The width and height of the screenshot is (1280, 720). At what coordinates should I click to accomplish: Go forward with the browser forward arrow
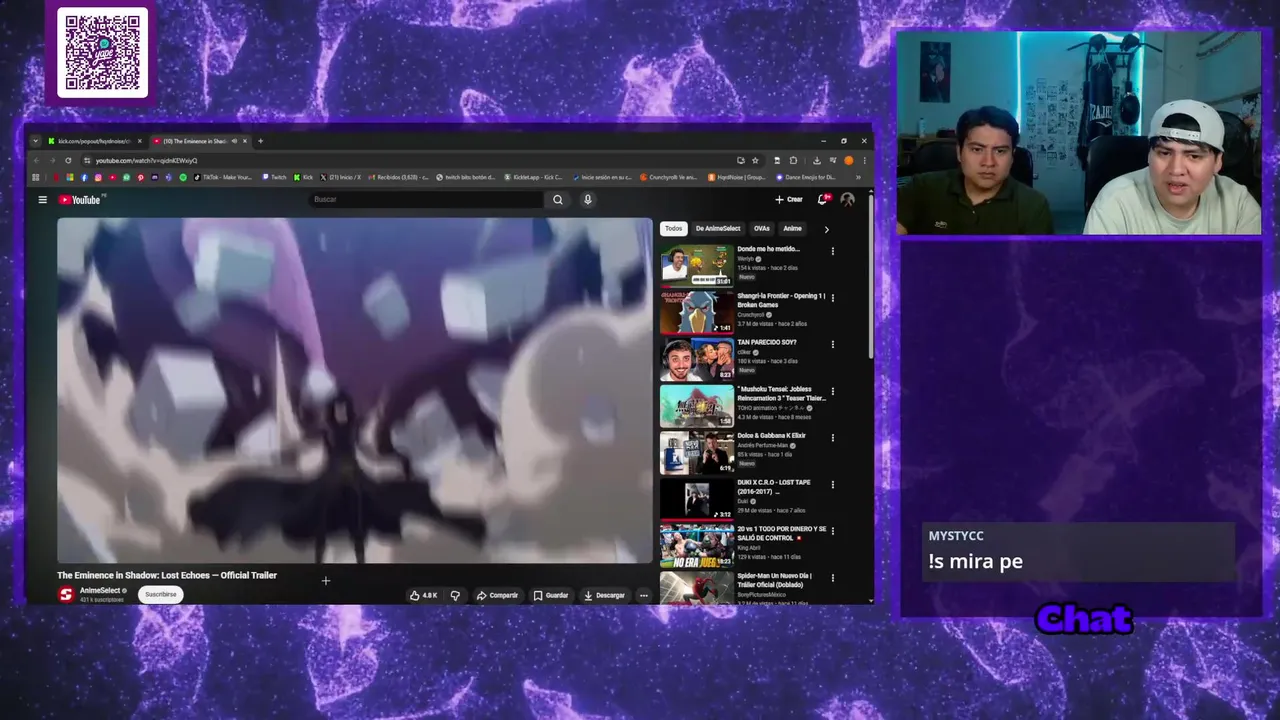click(x=52, y=160)
